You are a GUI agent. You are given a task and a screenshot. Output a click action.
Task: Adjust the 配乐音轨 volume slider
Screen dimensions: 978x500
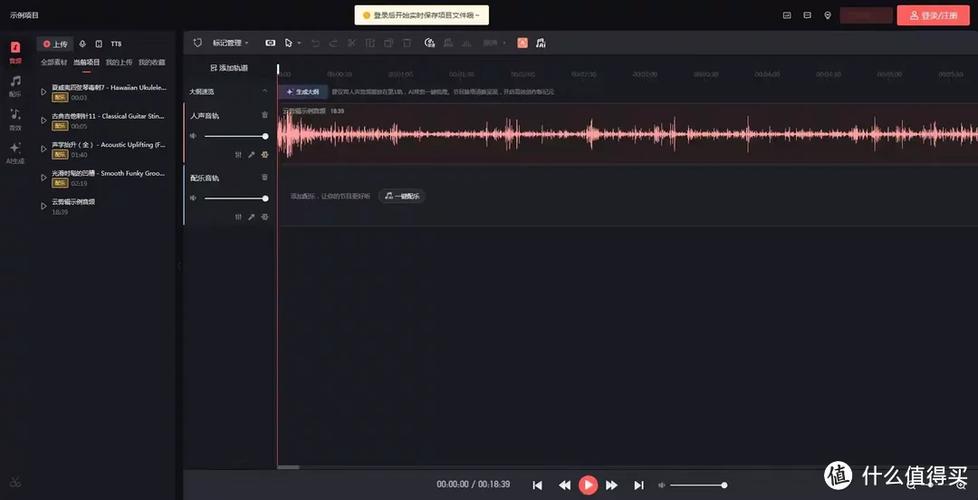coord(236,198)
